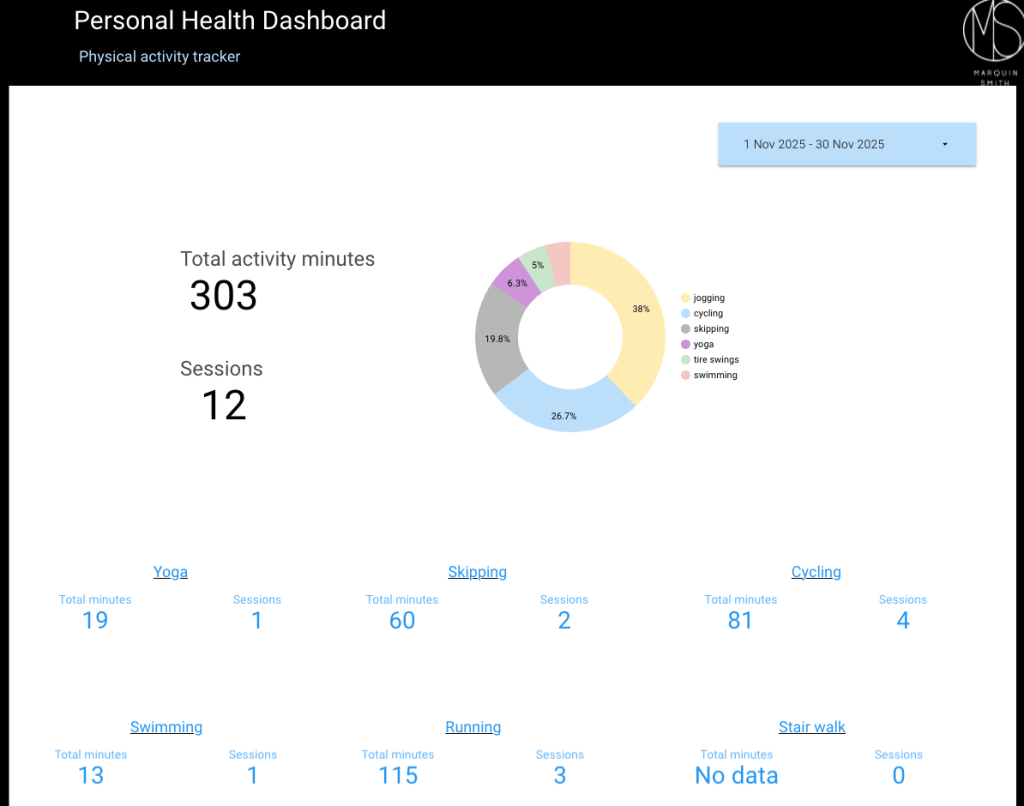Click the yoga legend color dot
This screenshot has width=1024, height=806.
[x=685, y=344]
